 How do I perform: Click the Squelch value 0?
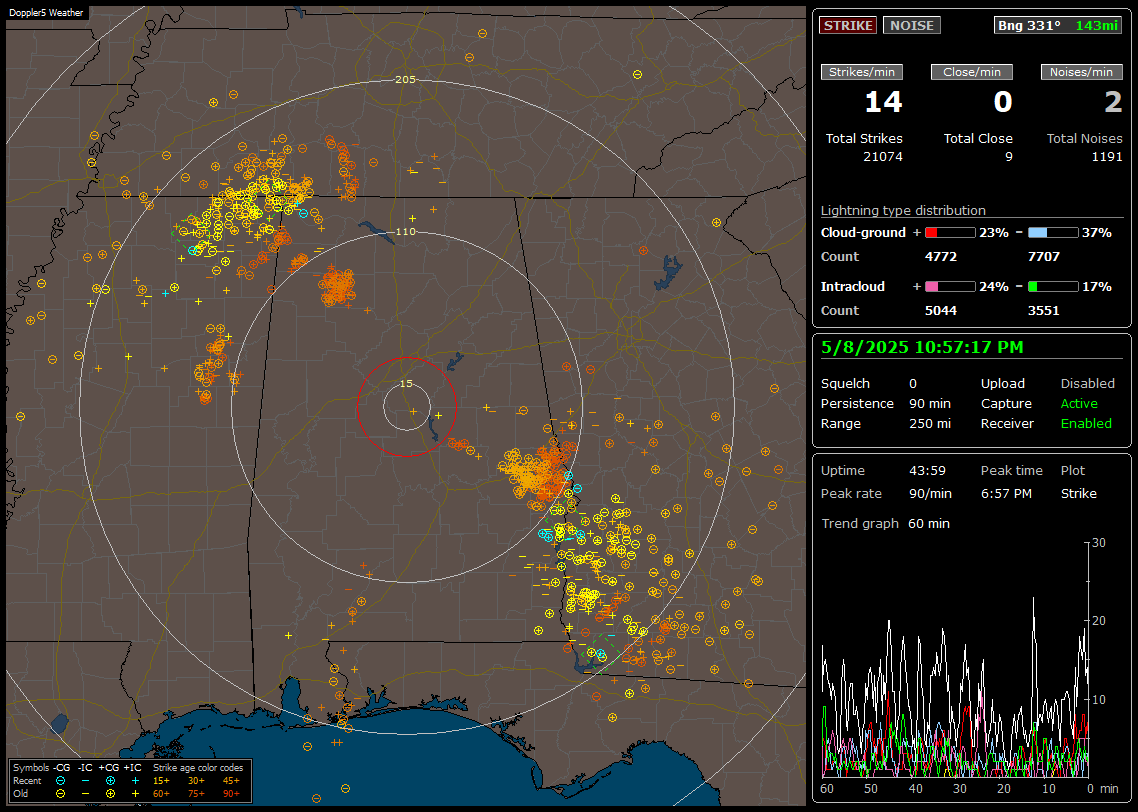[x=913, y=384]
